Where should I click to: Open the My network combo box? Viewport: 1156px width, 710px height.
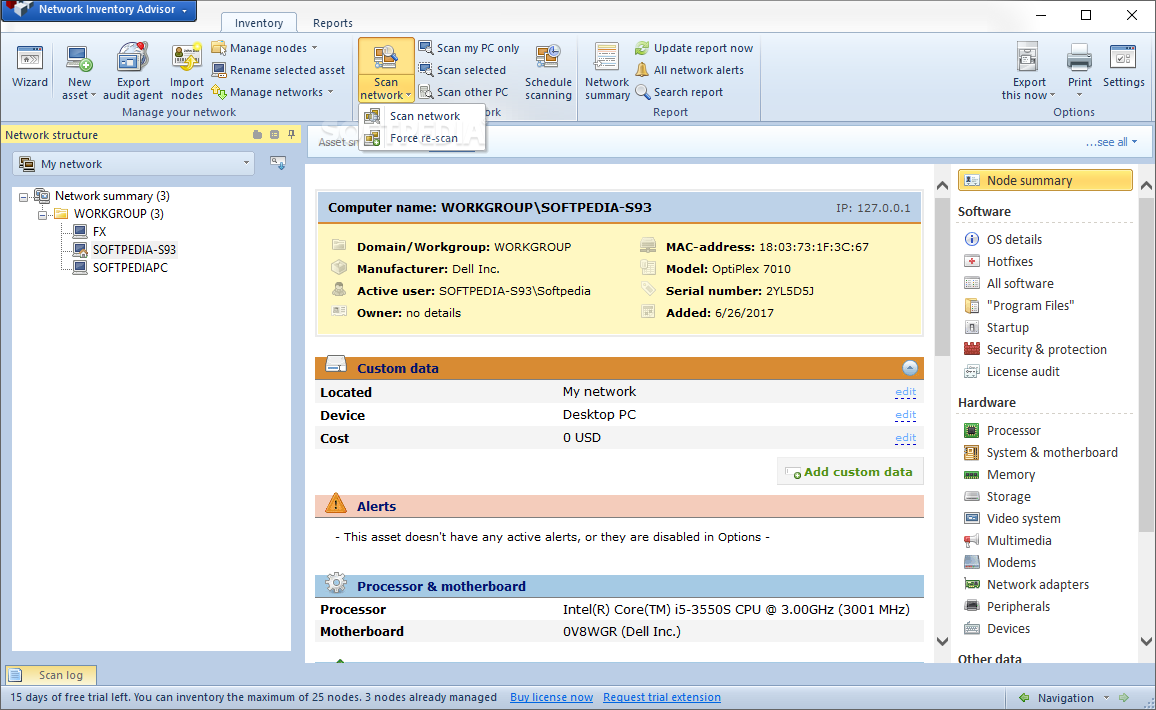point(133,164)
